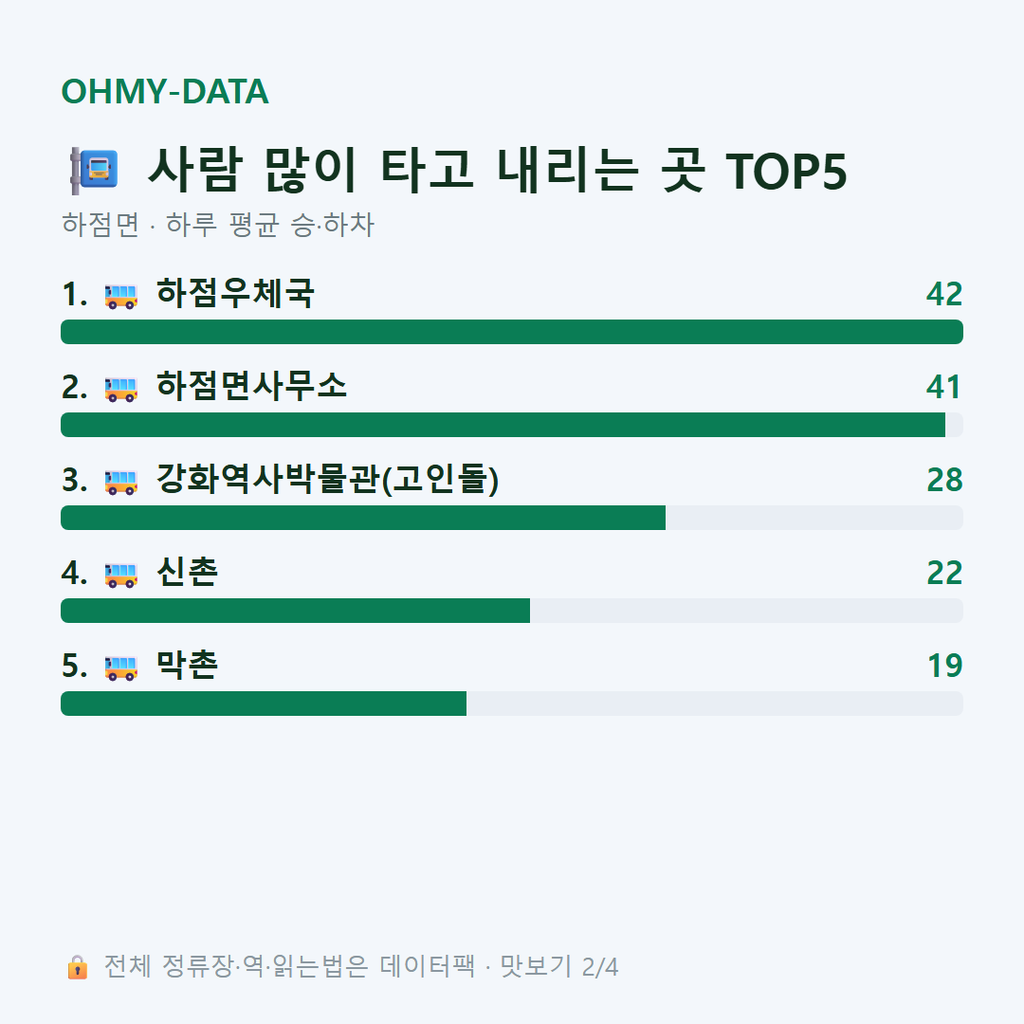Click the 하점우체국 full green bar
This screenshot has width=1024, height=1024.
[x=512, y=332]
